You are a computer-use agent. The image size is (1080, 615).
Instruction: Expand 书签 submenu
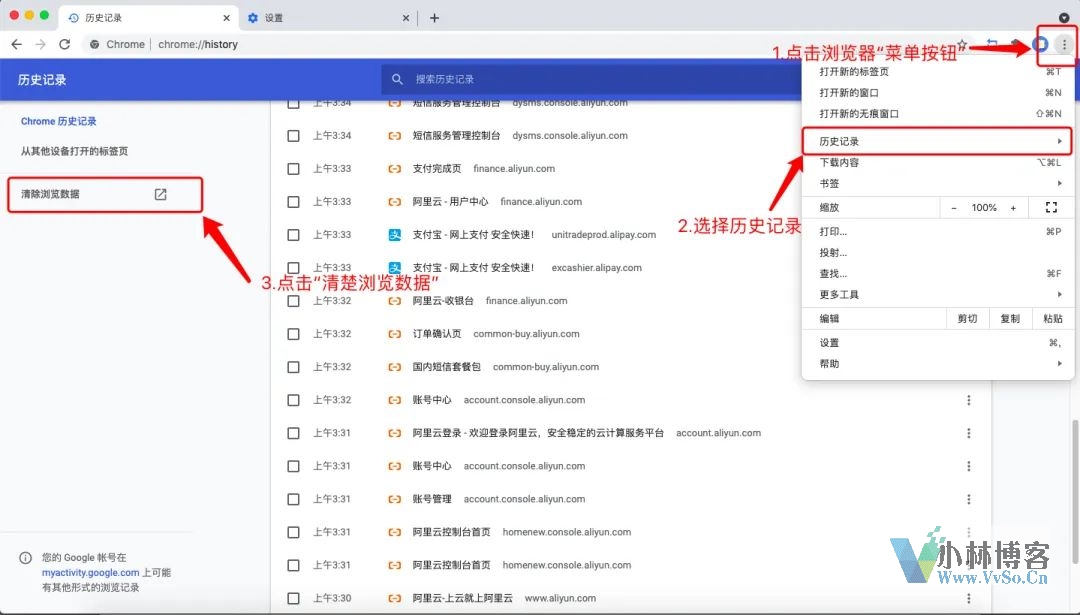coord(938,184)
